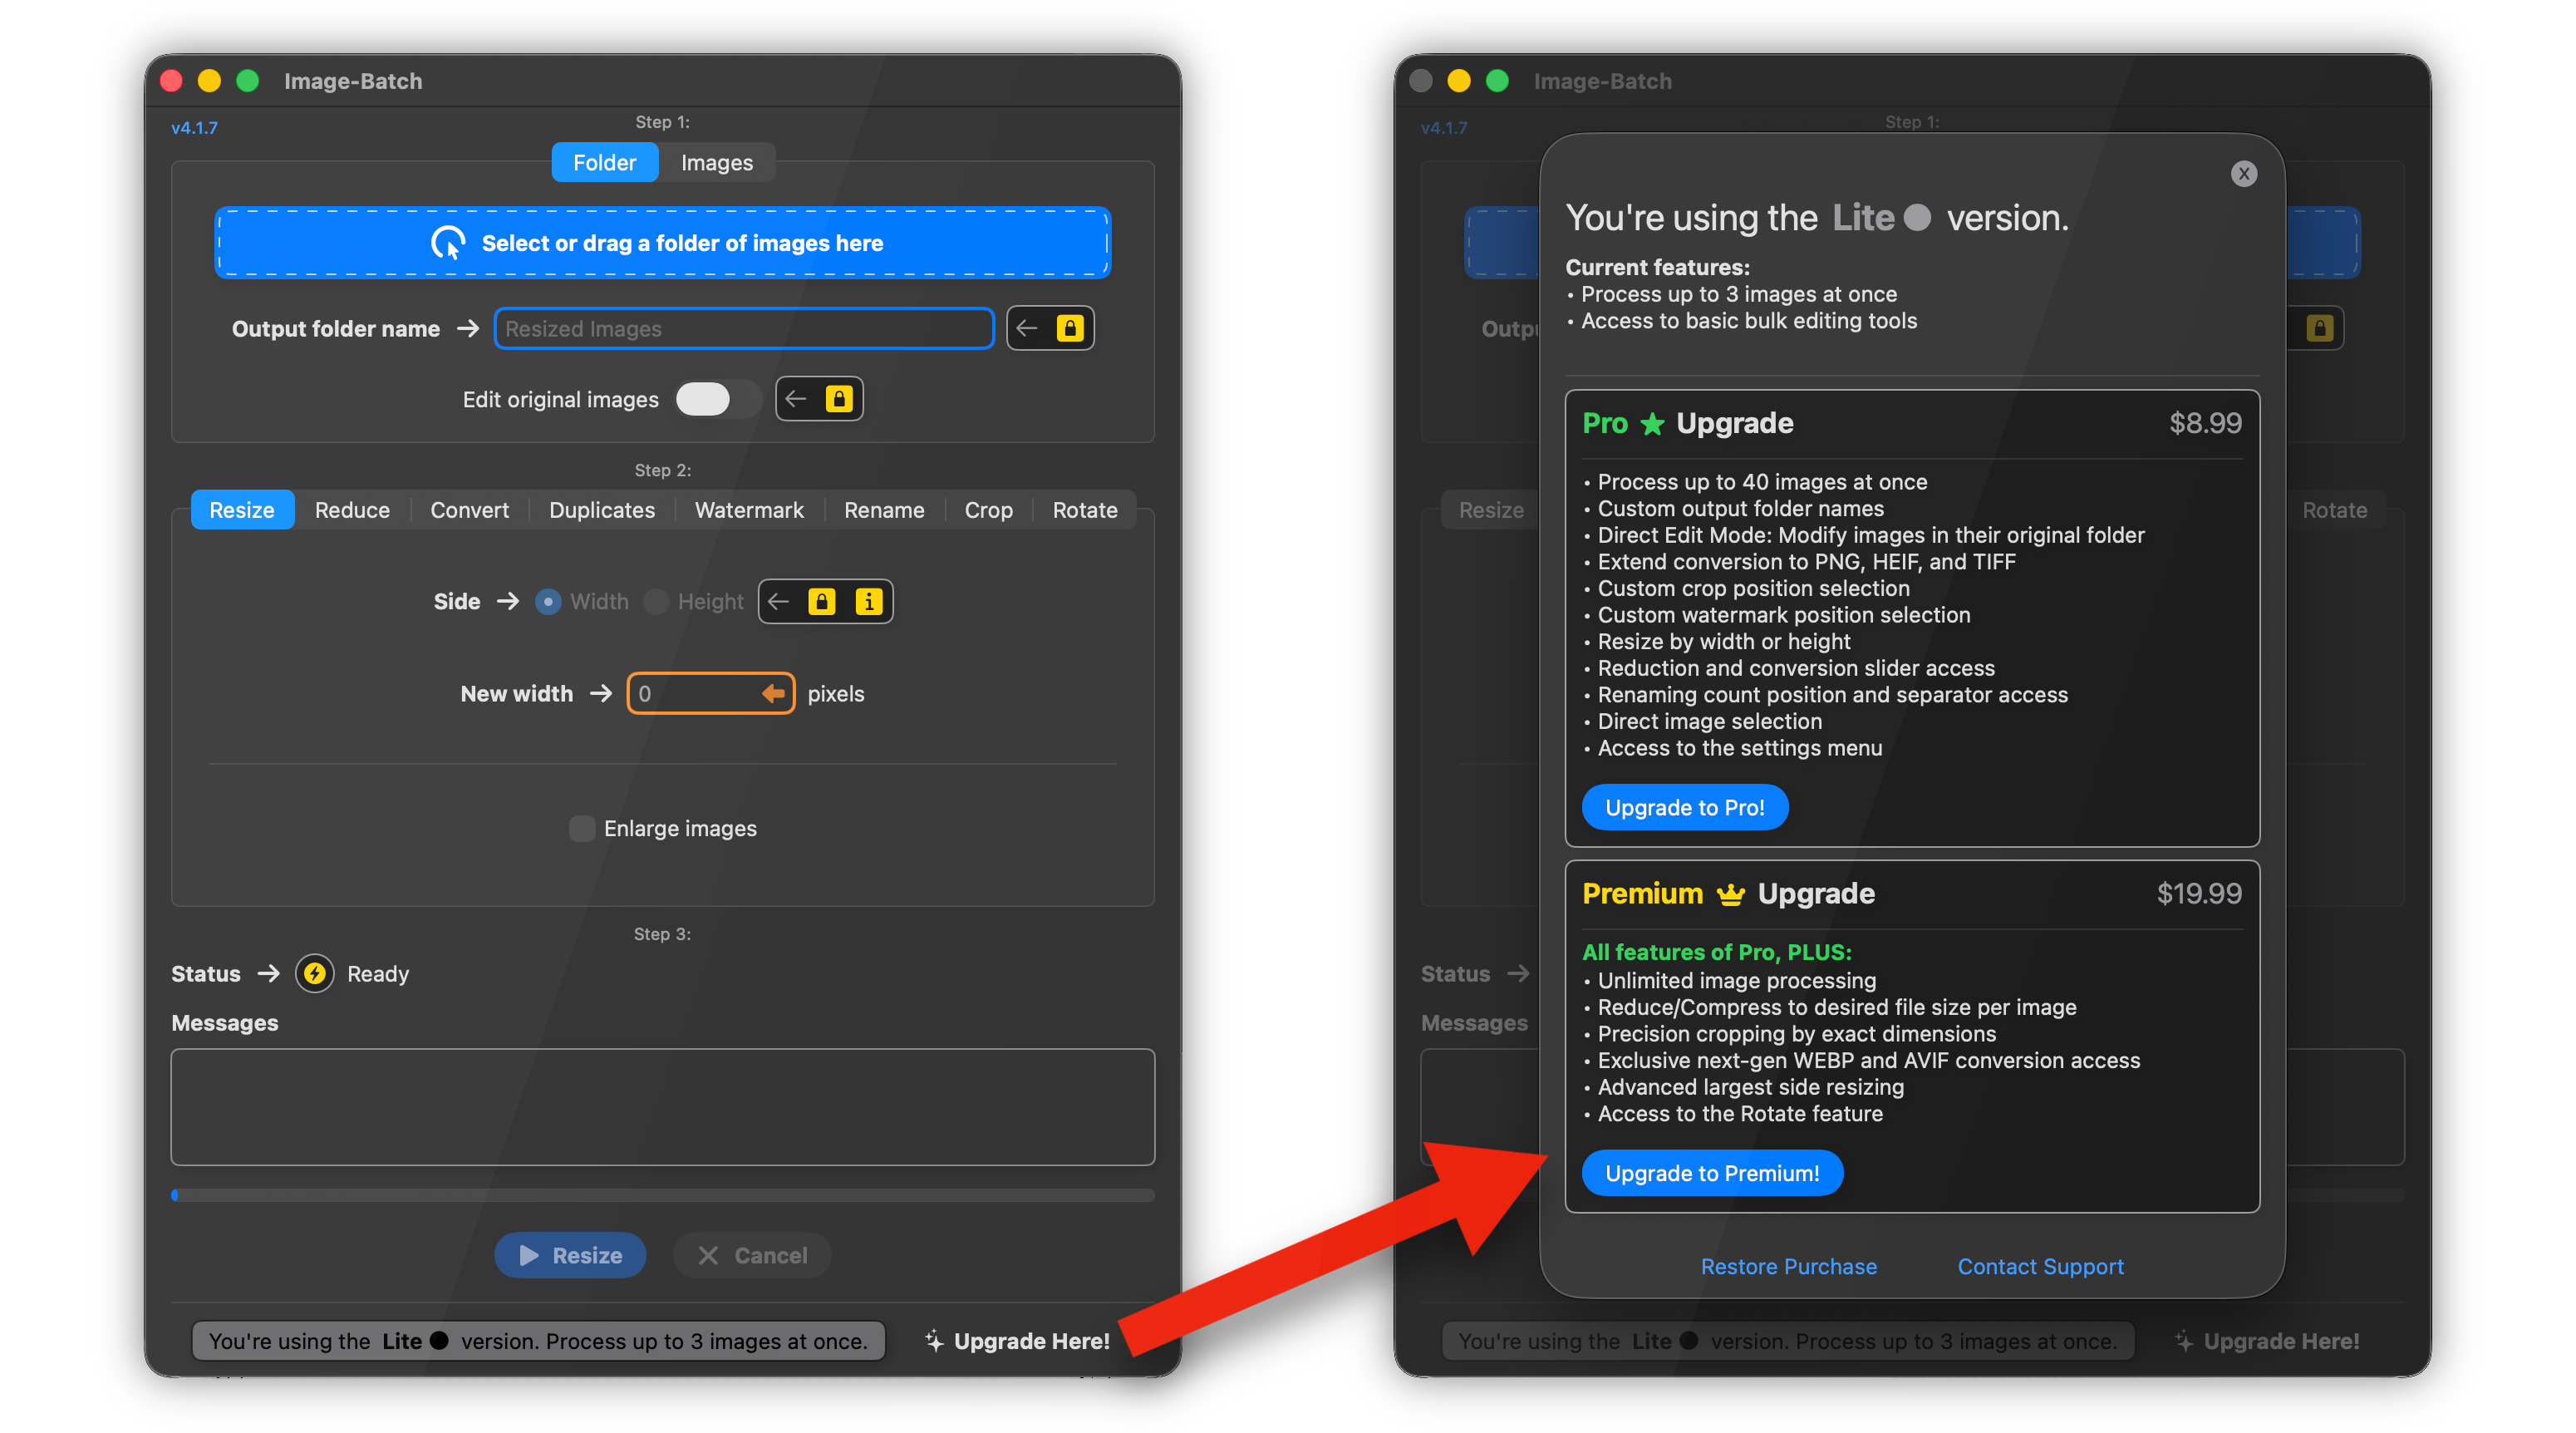Screen dimensions: 2576x1433
Task: Click the Lite version status banner
Action: [538, 1341]
